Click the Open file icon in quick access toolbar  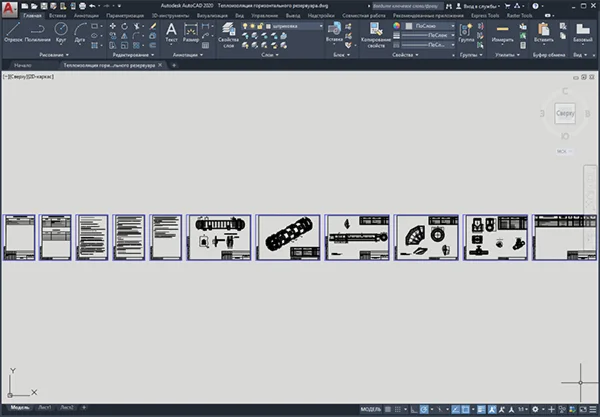[x=34, y=6]
